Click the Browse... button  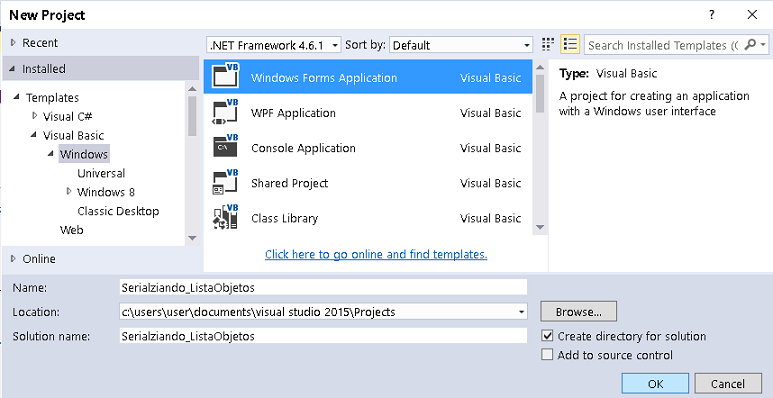(x=578, y=312)
